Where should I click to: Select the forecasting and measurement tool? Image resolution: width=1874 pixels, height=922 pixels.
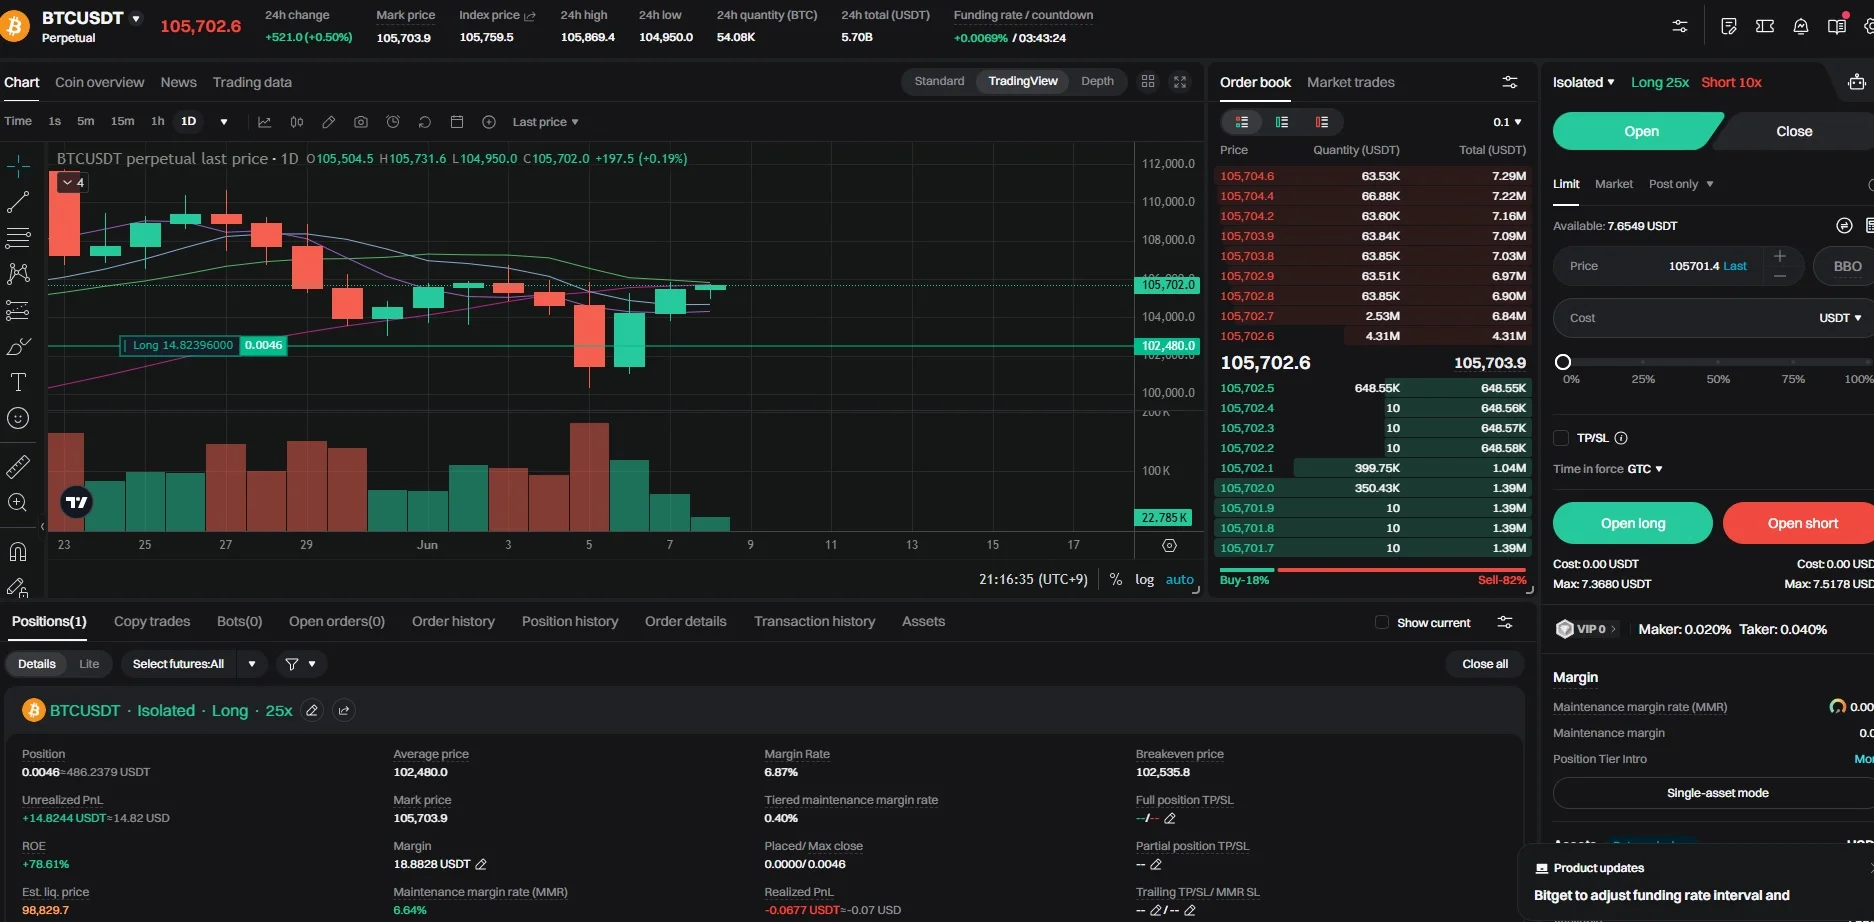[x=18, y=310]
